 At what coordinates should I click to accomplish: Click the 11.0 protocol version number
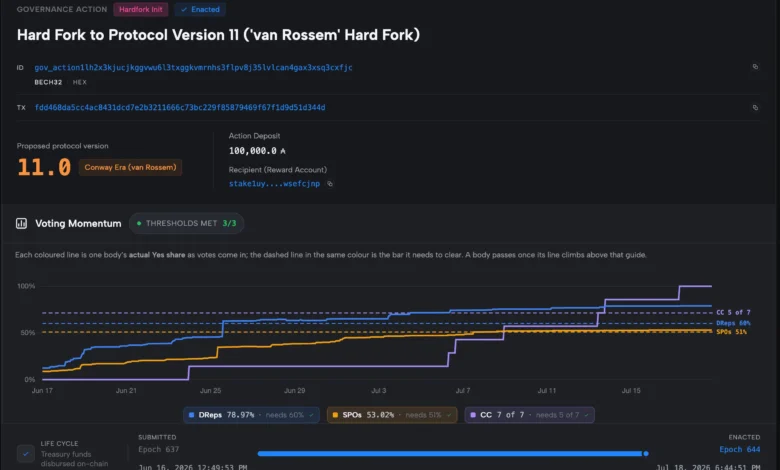pyautogui.click(x=44, y=167)
